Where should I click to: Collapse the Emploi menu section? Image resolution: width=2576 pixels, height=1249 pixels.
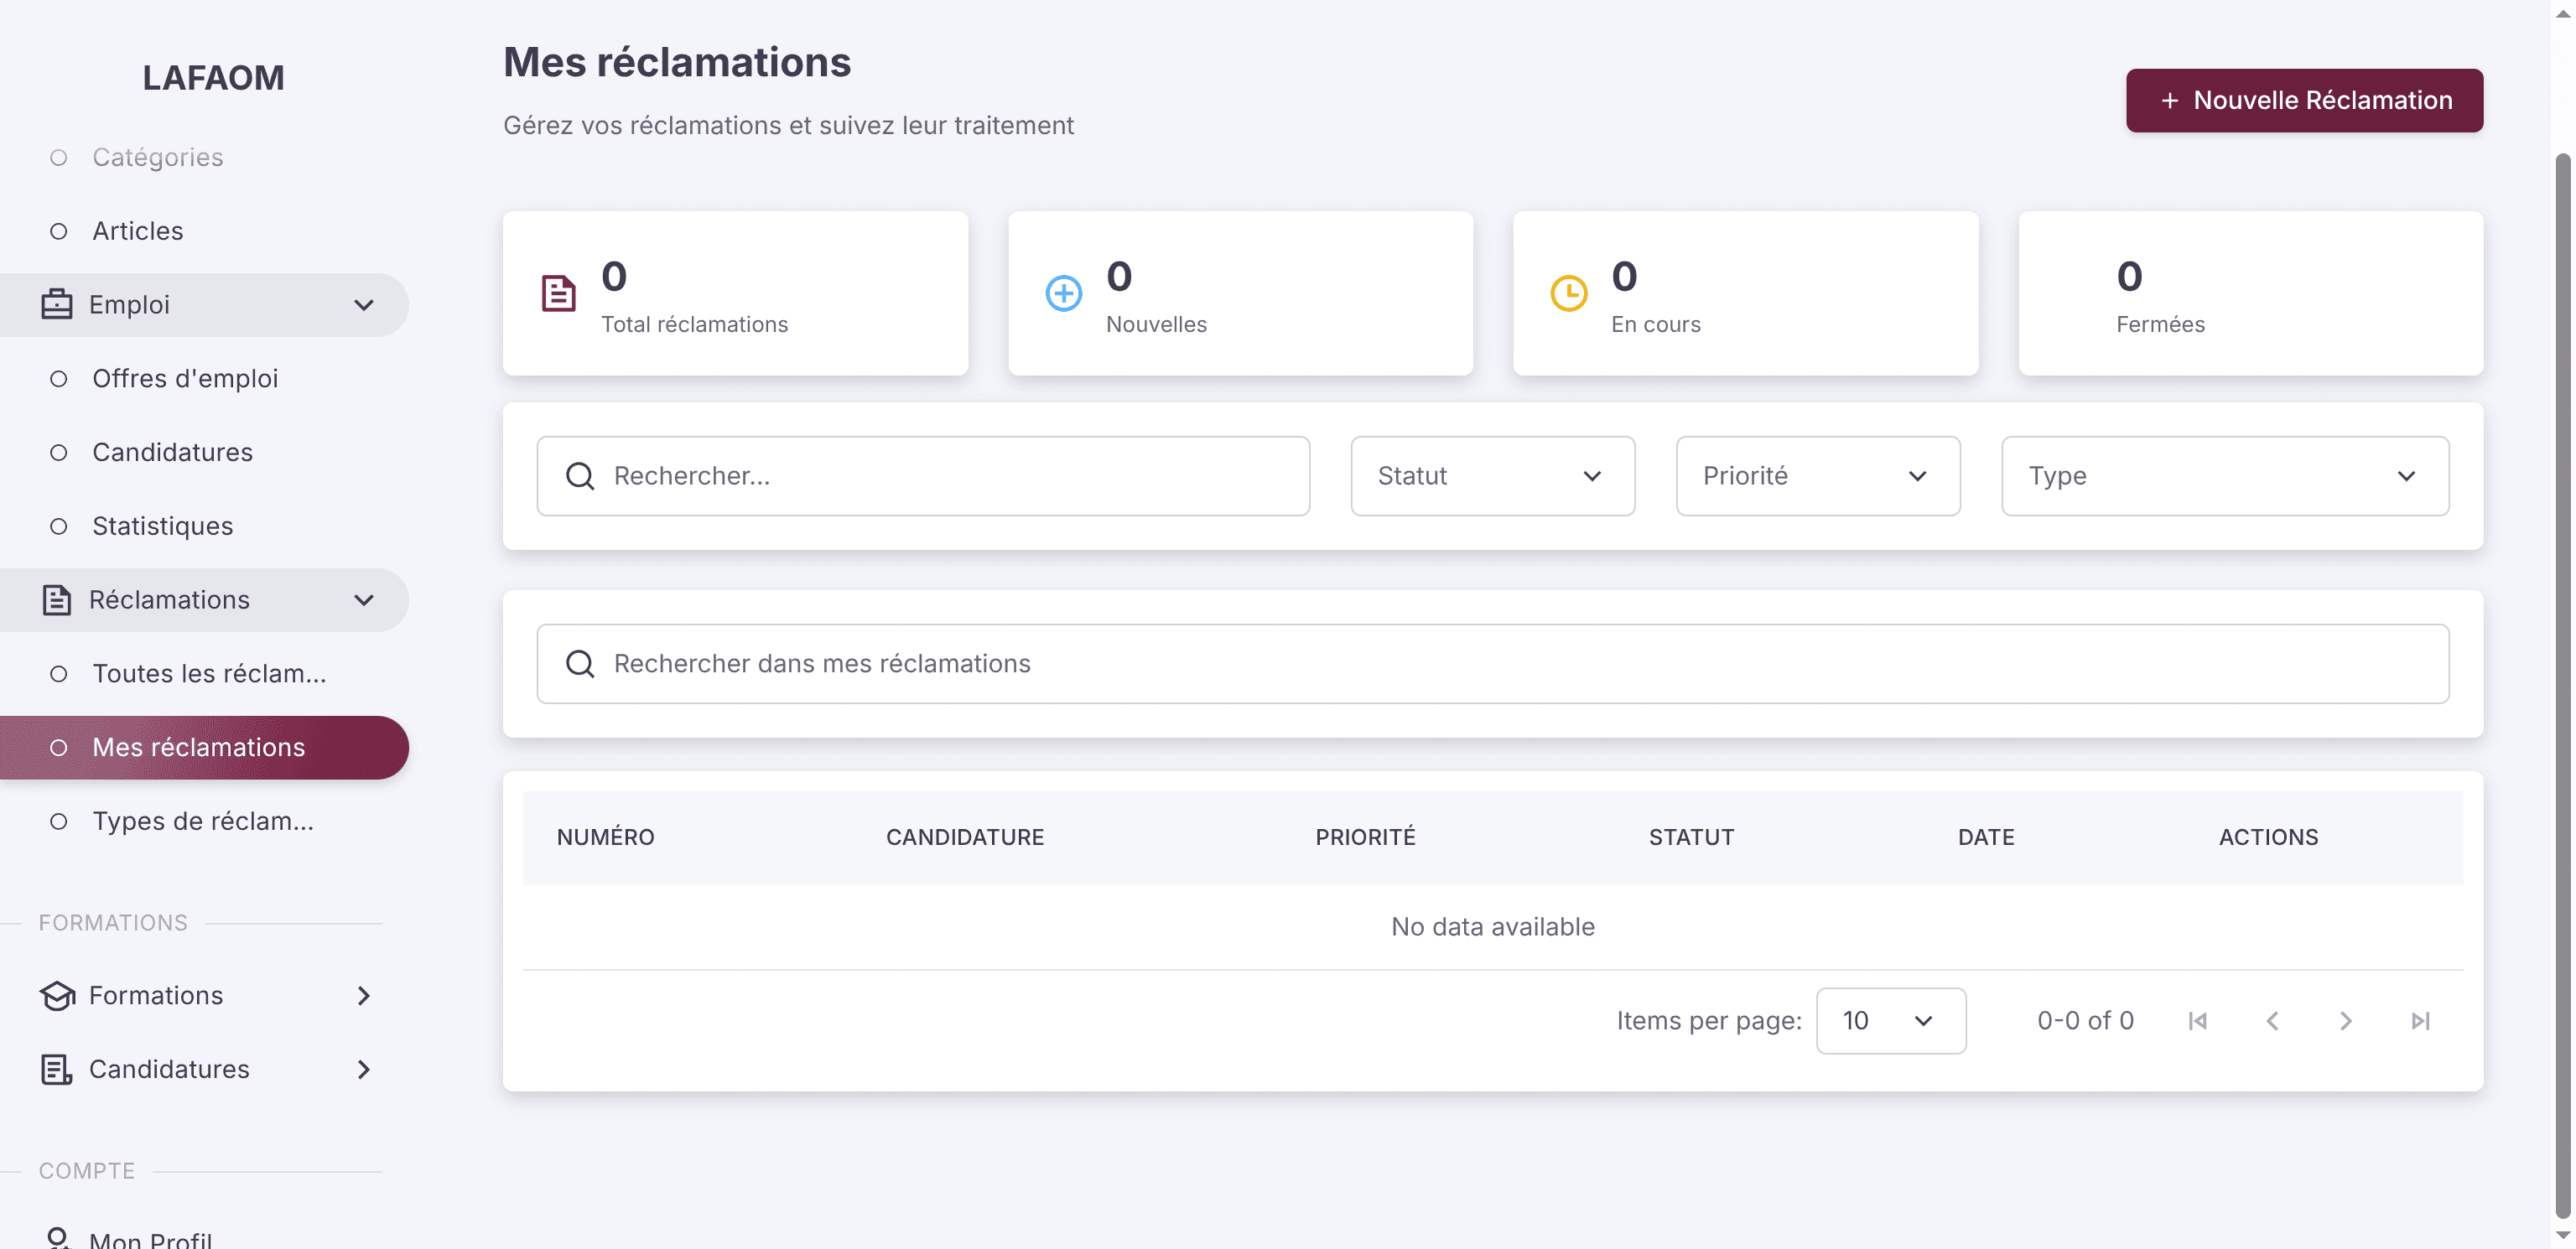coord(364,304)
